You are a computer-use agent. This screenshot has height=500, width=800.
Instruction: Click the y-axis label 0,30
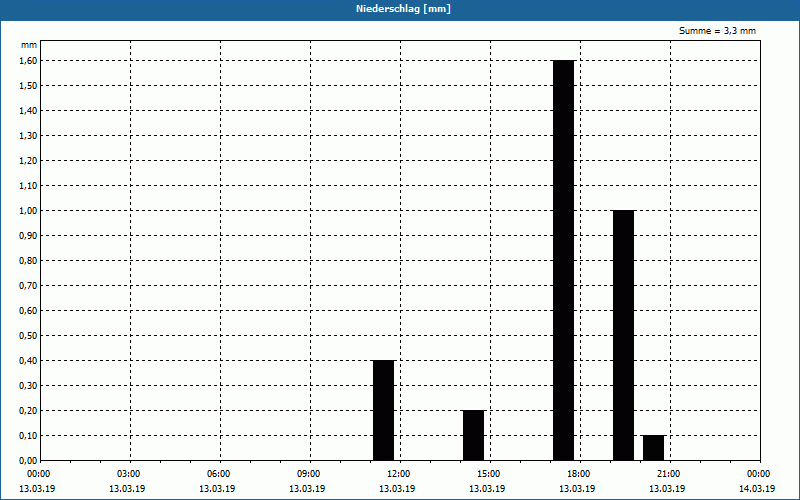click(x=28, y=385)
